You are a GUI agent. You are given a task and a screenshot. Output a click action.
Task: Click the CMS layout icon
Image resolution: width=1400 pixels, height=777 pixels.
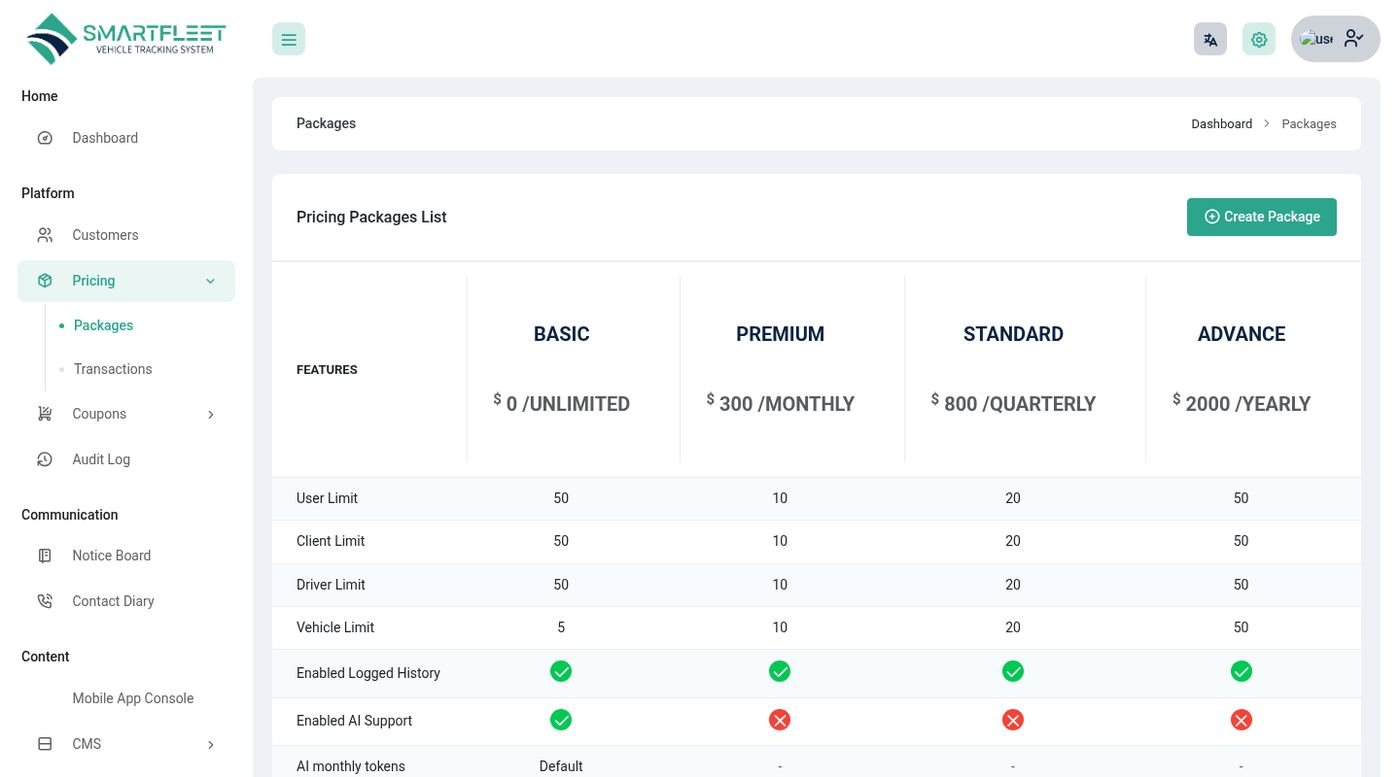[45, 744]
